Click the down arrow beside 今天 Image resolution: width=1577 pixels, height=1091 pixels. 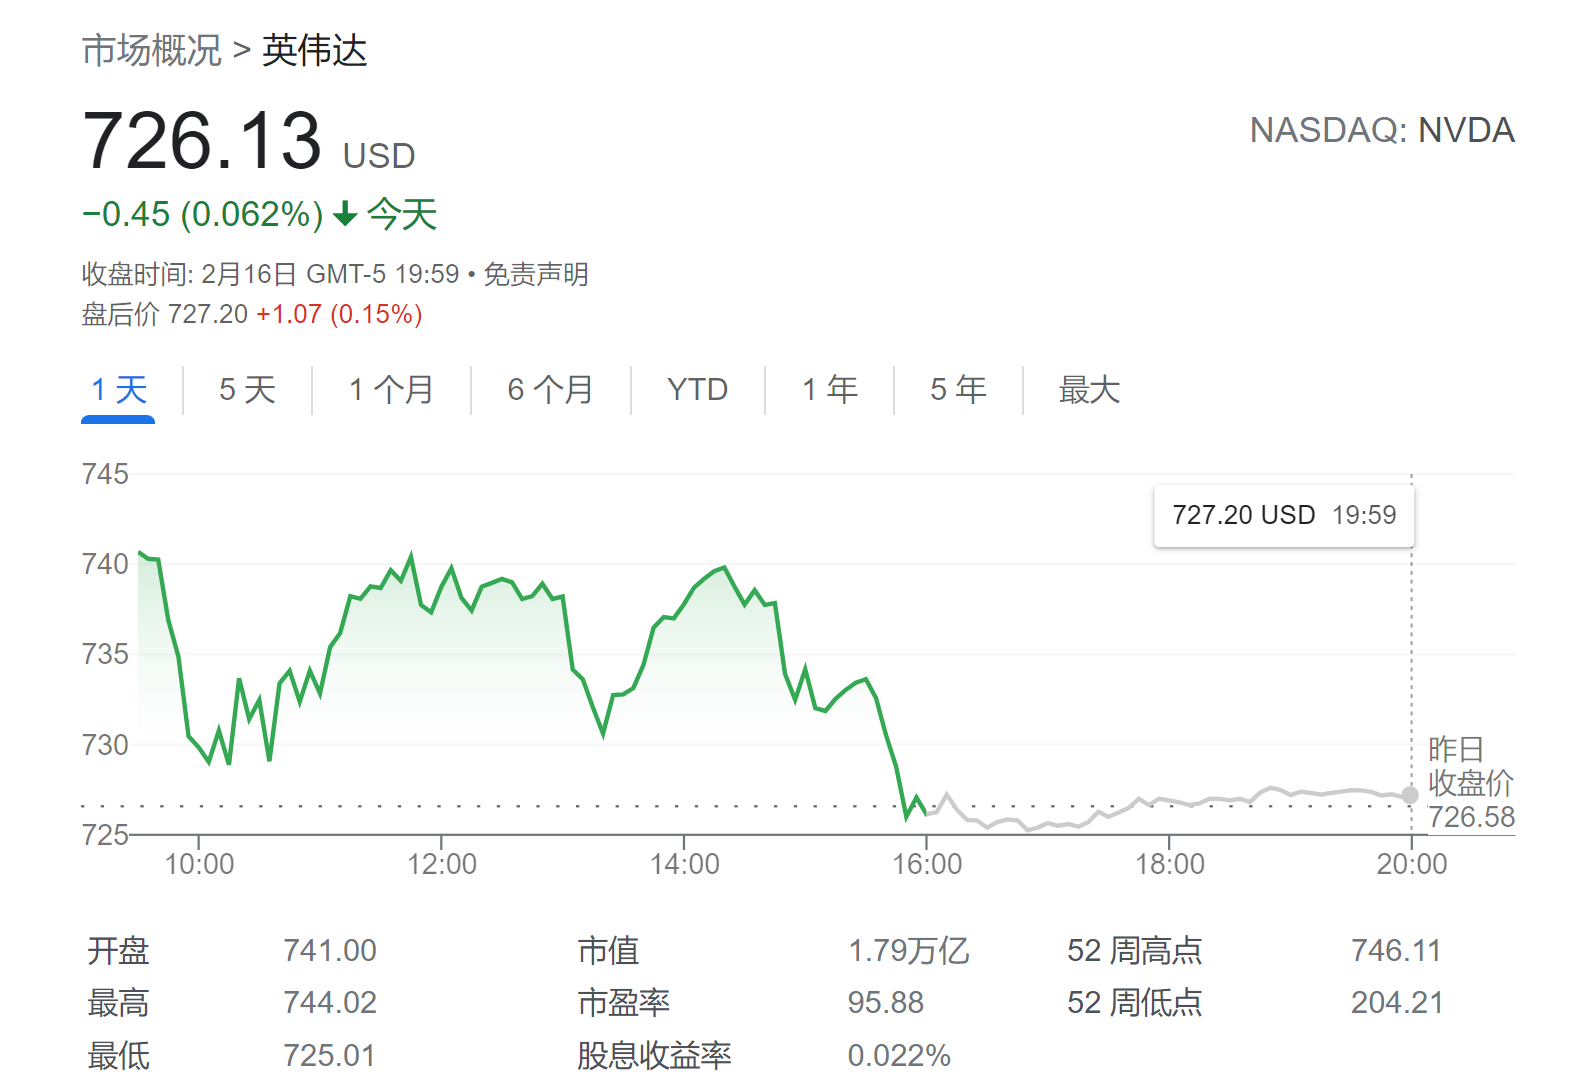(x=345, y=214)
